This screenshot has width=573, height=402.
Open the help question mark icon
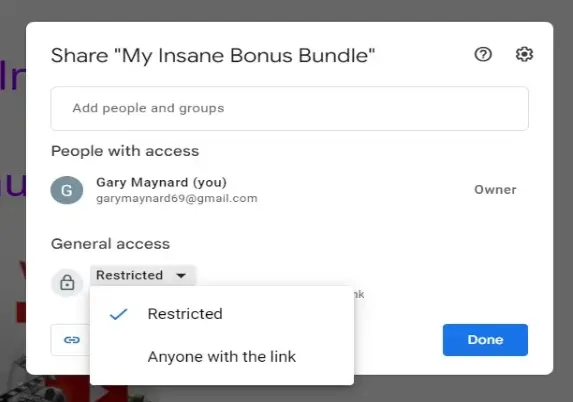point(483,55)
